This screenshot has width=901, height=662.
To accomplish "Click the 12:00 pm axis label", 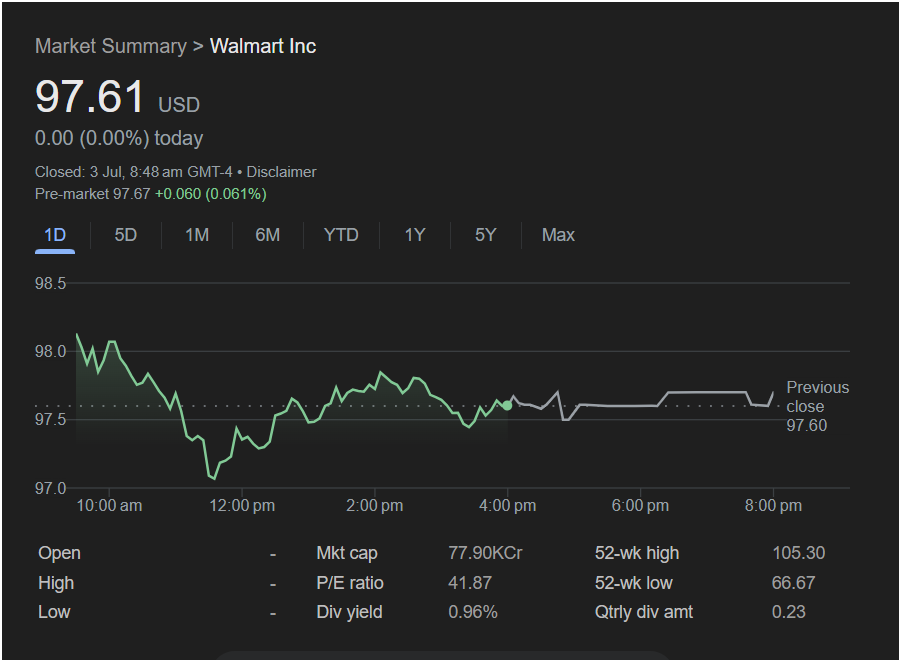I will pyautogui.click(x=242, y=506).
